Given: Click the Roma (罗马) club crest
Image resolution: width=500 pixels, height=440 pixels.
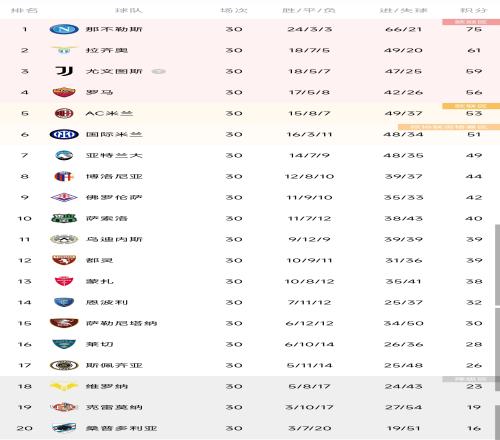Looking at the screenshot, I should click(64, 92).
